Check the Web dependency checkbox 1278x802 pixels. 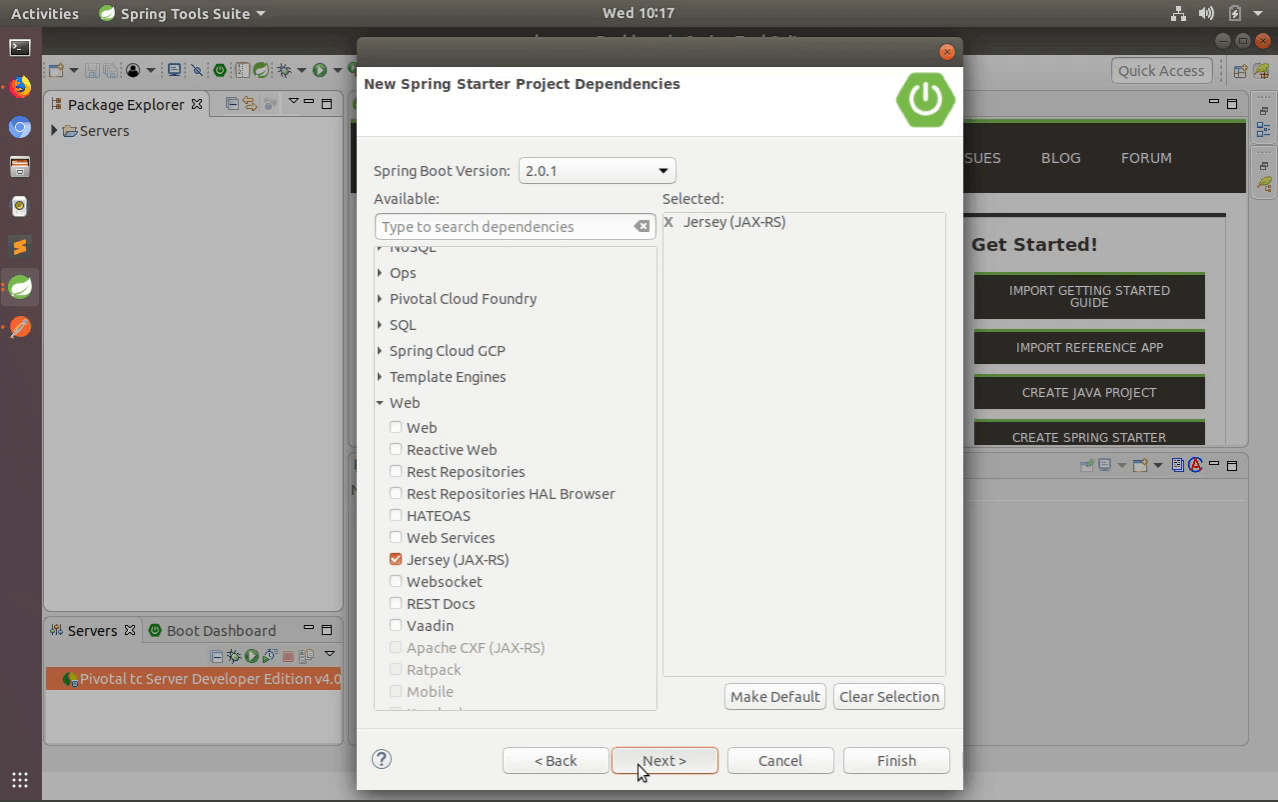coord(396,427)
